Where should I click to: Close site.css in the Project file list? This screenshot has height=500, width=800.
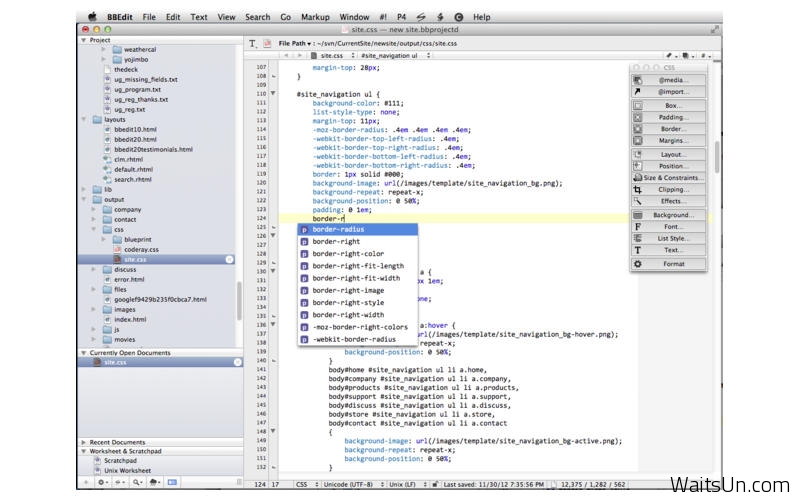pos(230,260)
